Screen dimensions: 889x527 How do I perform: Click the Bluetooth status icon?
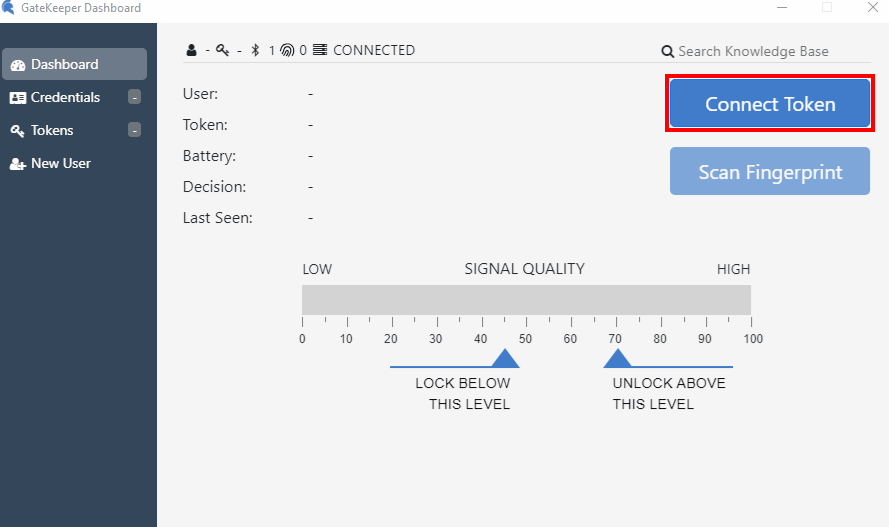(x=255, y=51)
